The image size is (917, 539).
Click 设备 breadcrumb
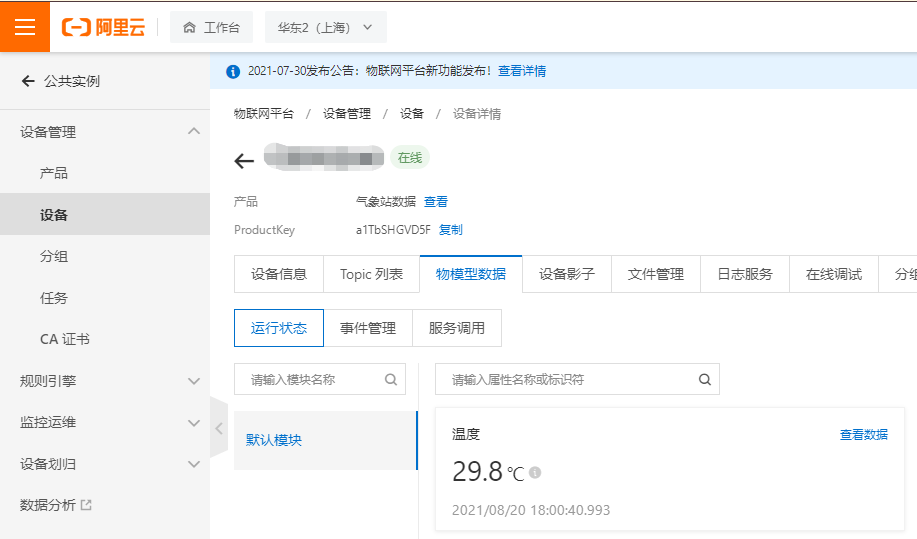point(411,113)
